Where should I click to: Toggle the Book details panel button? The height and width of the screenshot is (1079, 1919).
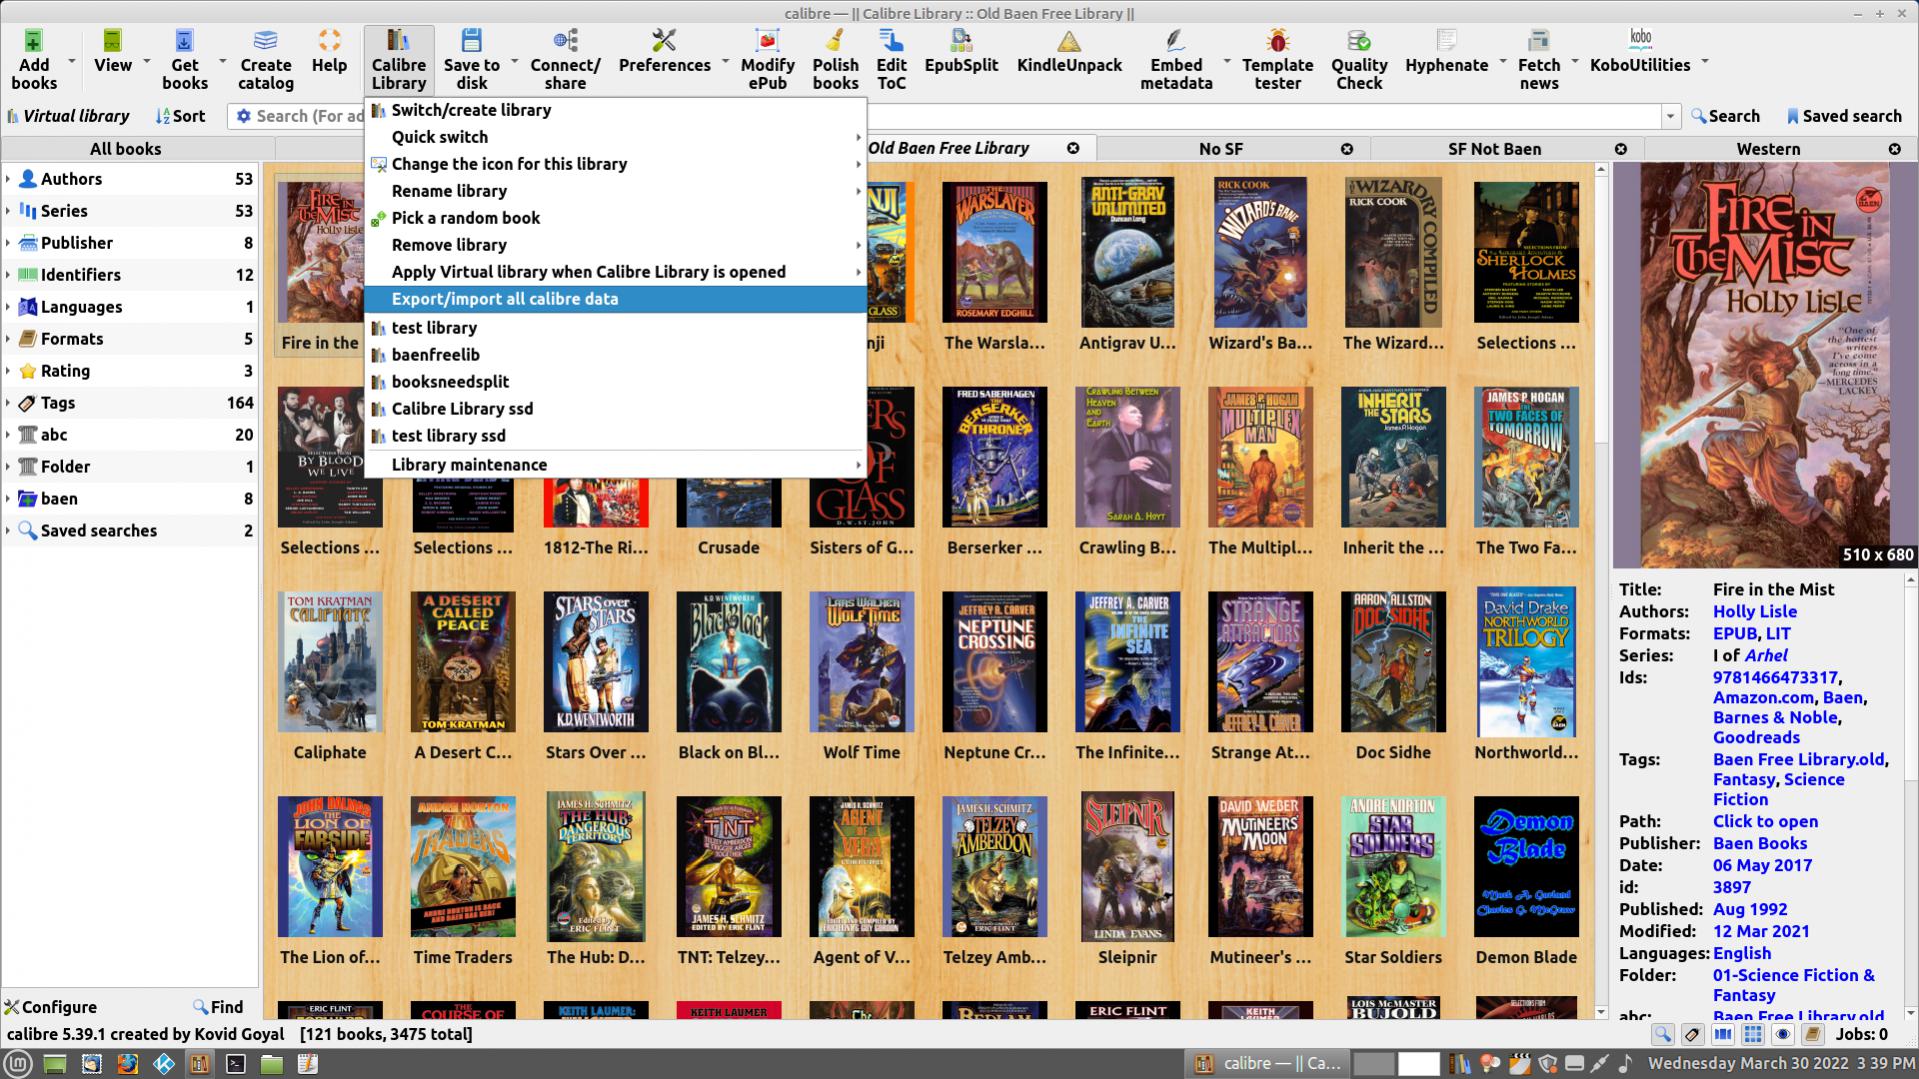pos(1812,1034)
